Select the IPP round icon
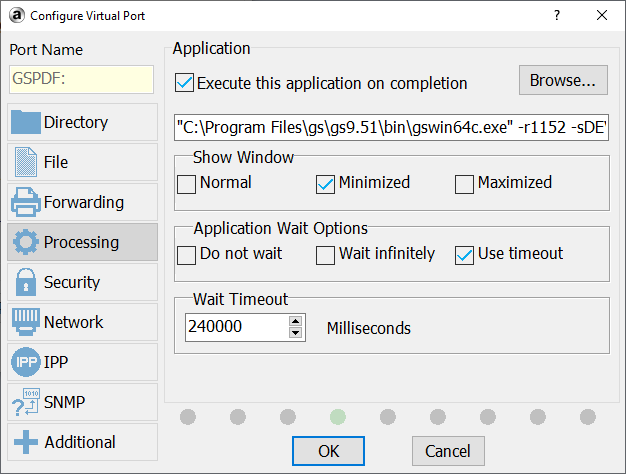This screenshot has height=474, width=626. coord(26,363)
